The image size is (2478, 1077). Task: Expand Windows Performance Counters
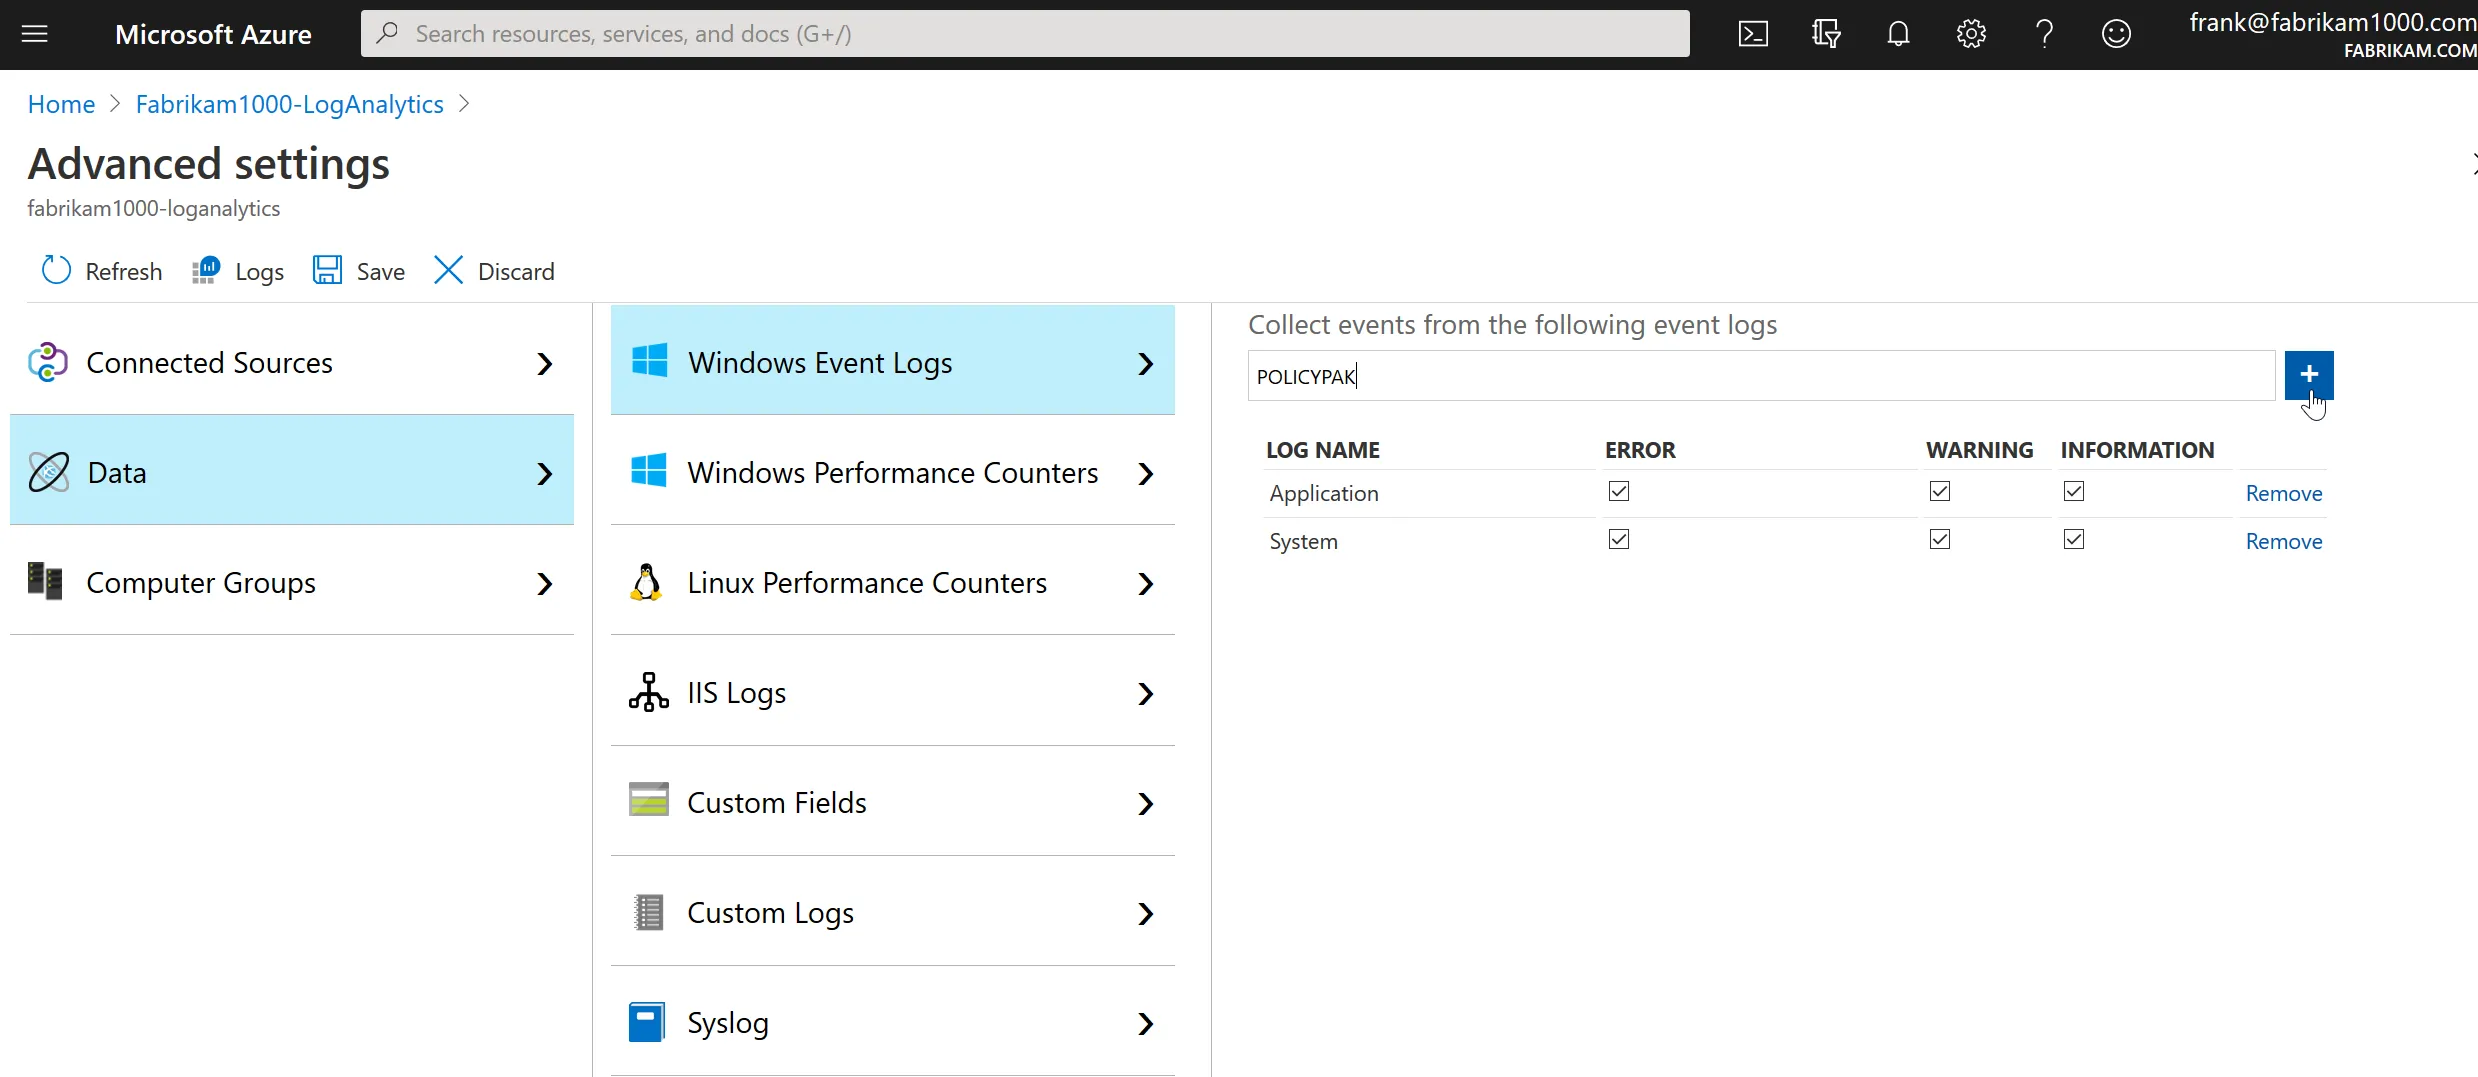pos(892,473)
